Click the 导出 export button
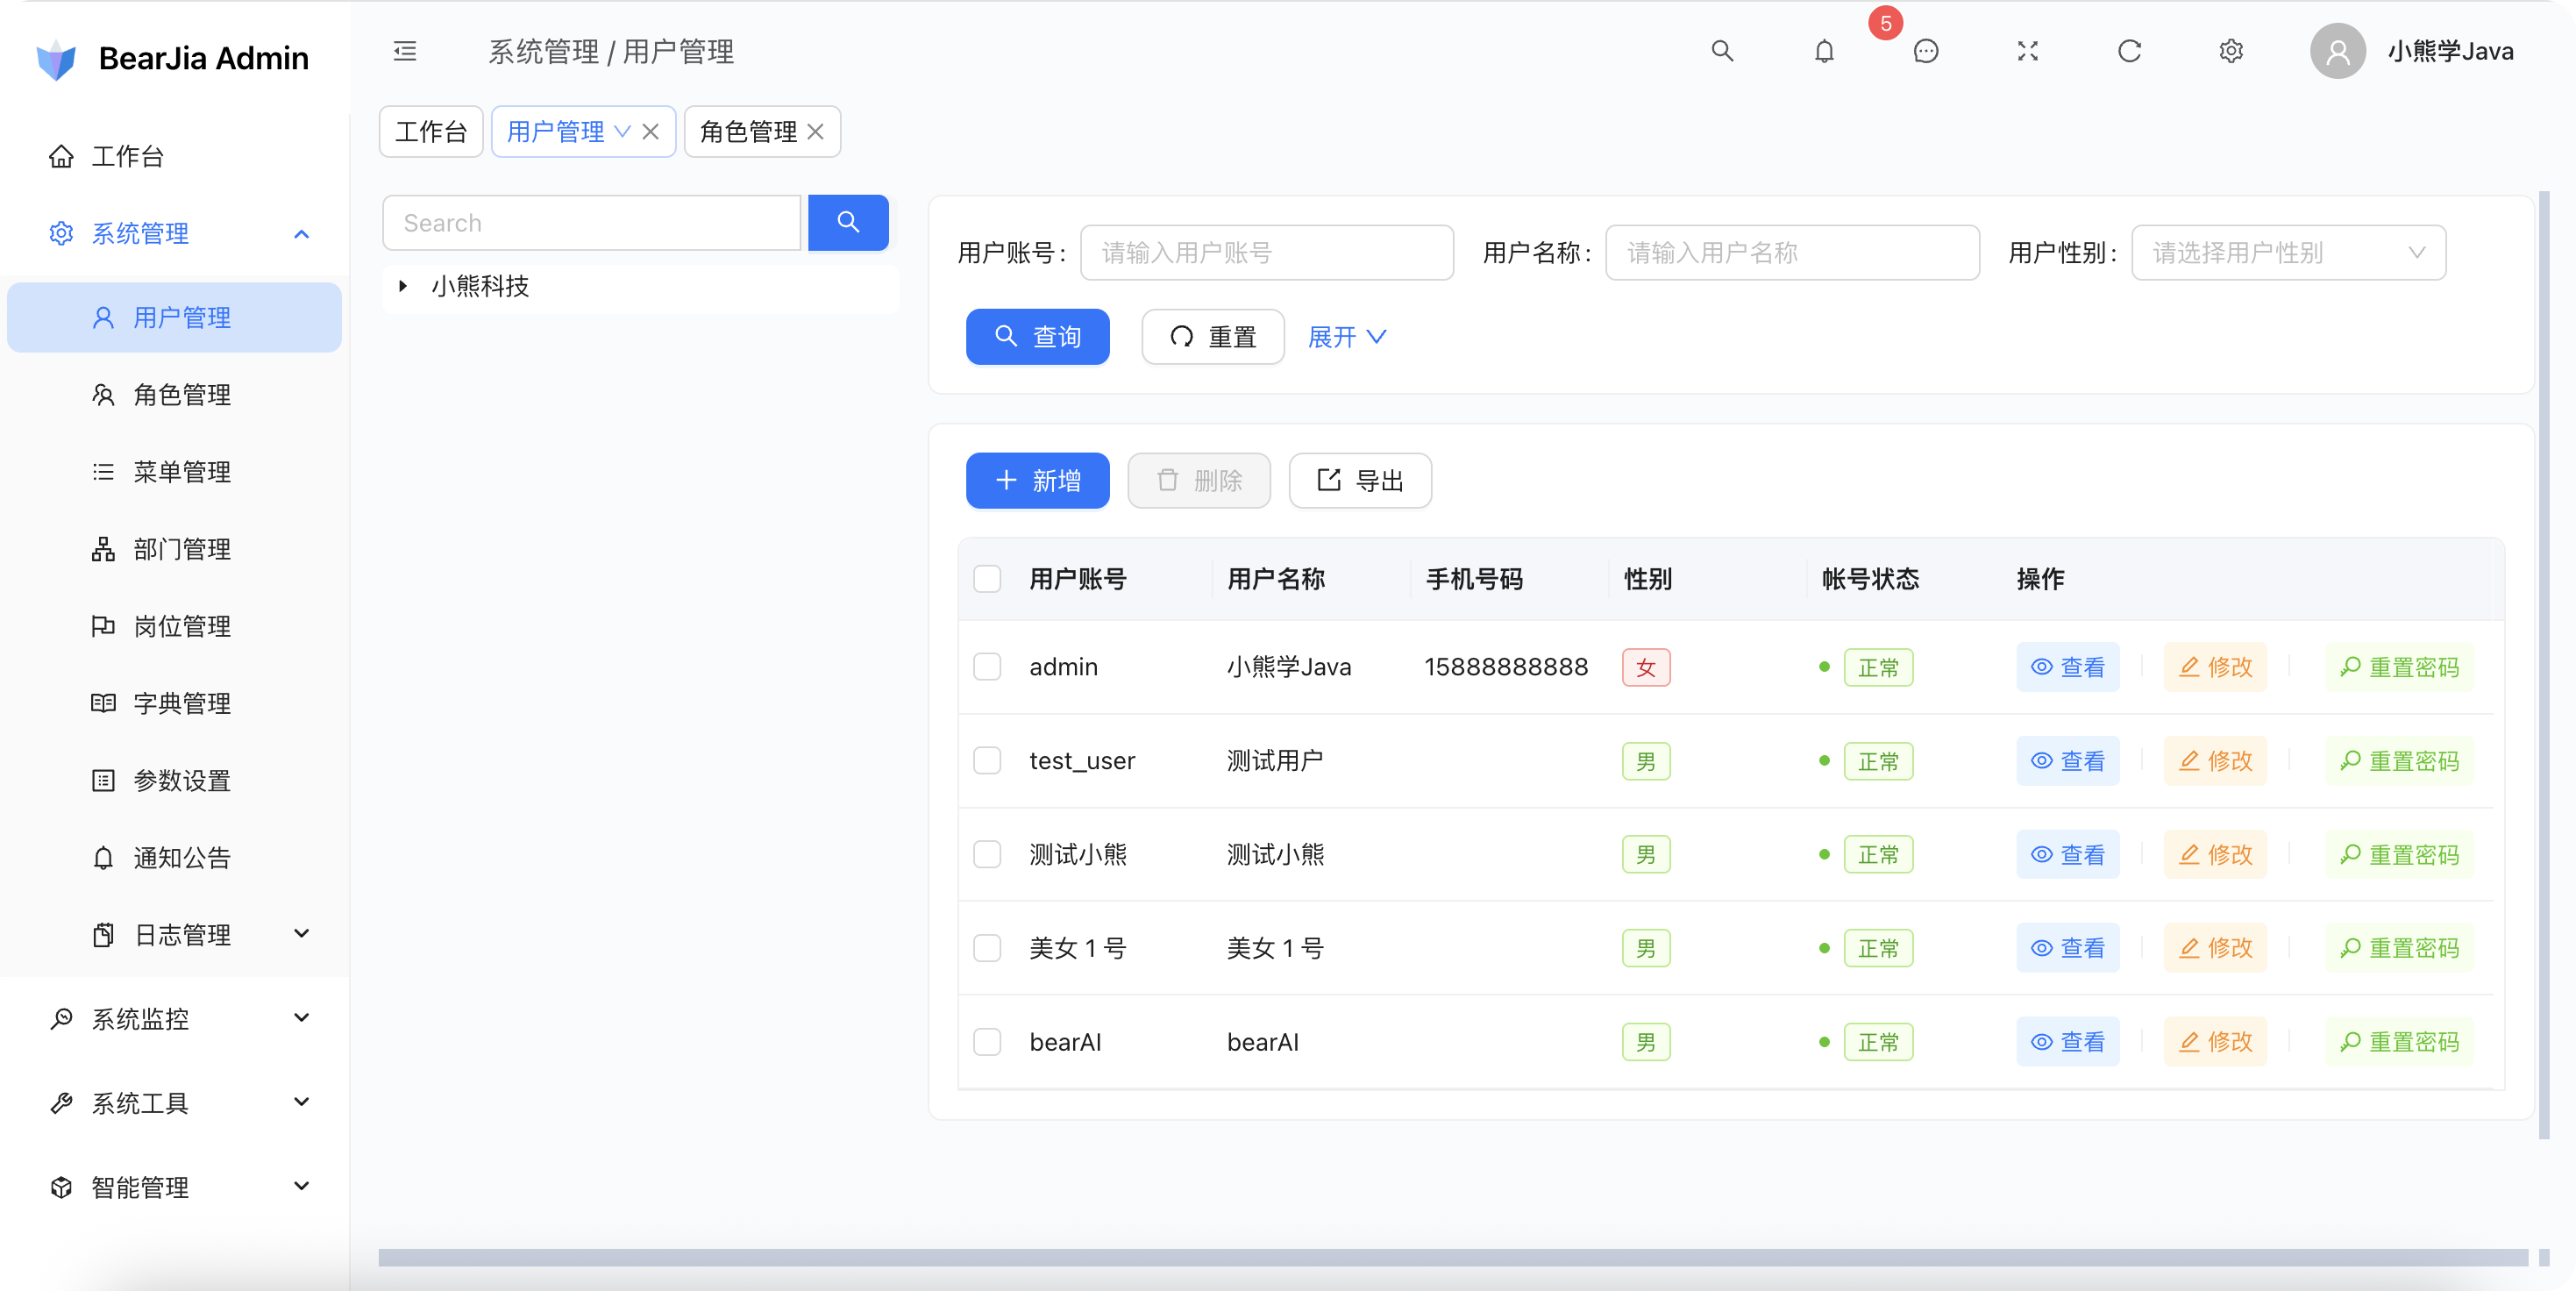Image resolution: width=2576 pixels, height=1291 pixels. 1359,481
